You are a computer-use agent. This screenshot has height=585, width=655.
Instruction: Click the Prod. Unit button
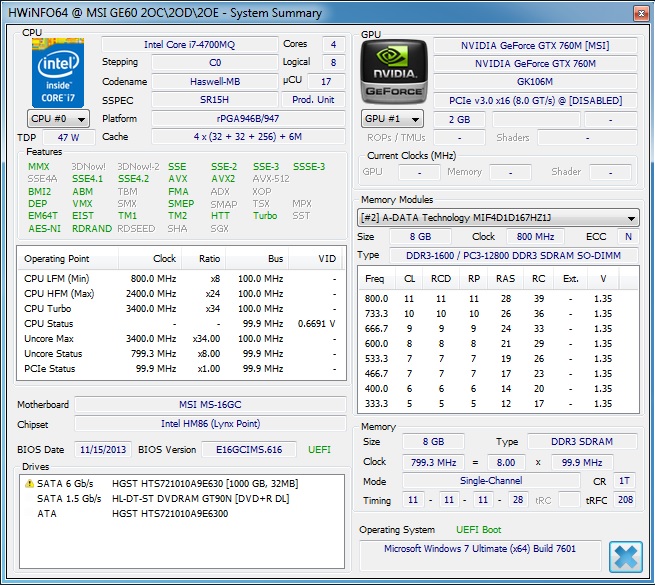pyautogui.click(x=313, y=99)
